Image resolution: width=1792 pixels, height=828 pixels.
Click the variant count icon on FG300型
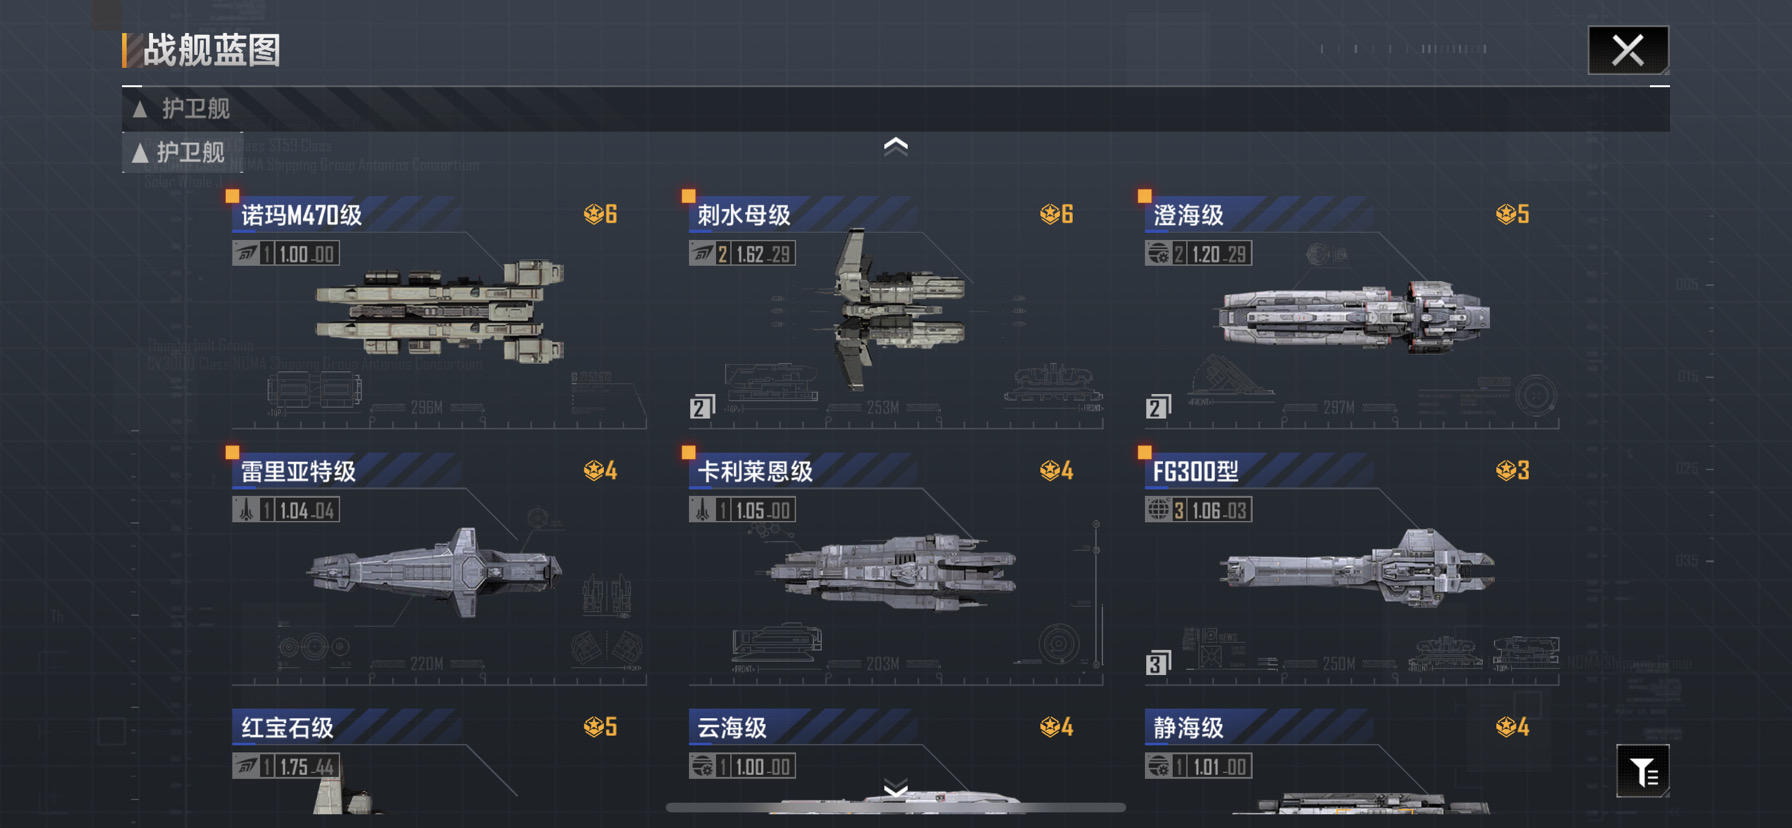(x=1158, y=663)
